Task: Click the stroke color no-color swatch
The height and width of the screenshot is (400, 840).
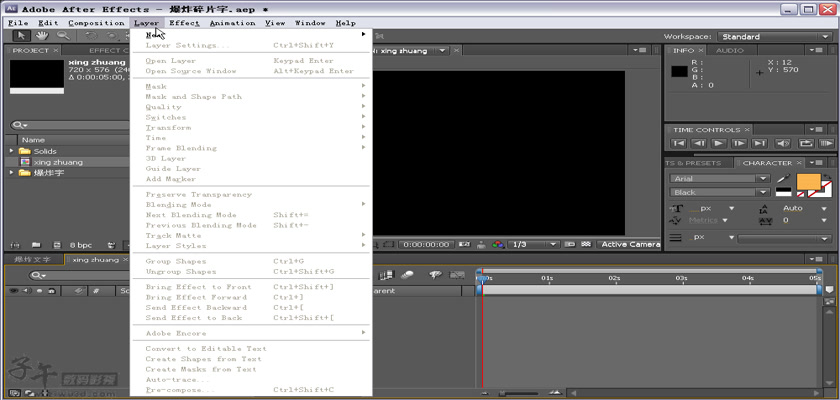Action: [x=825, y=190]
